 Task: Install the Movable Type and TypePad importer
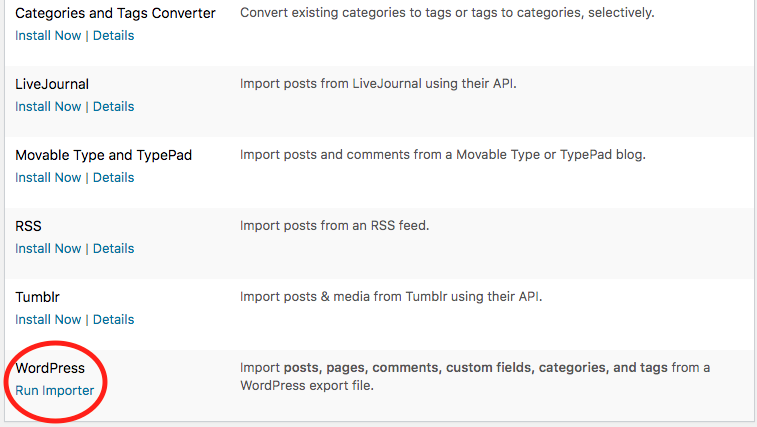click(x=48, y=178)
